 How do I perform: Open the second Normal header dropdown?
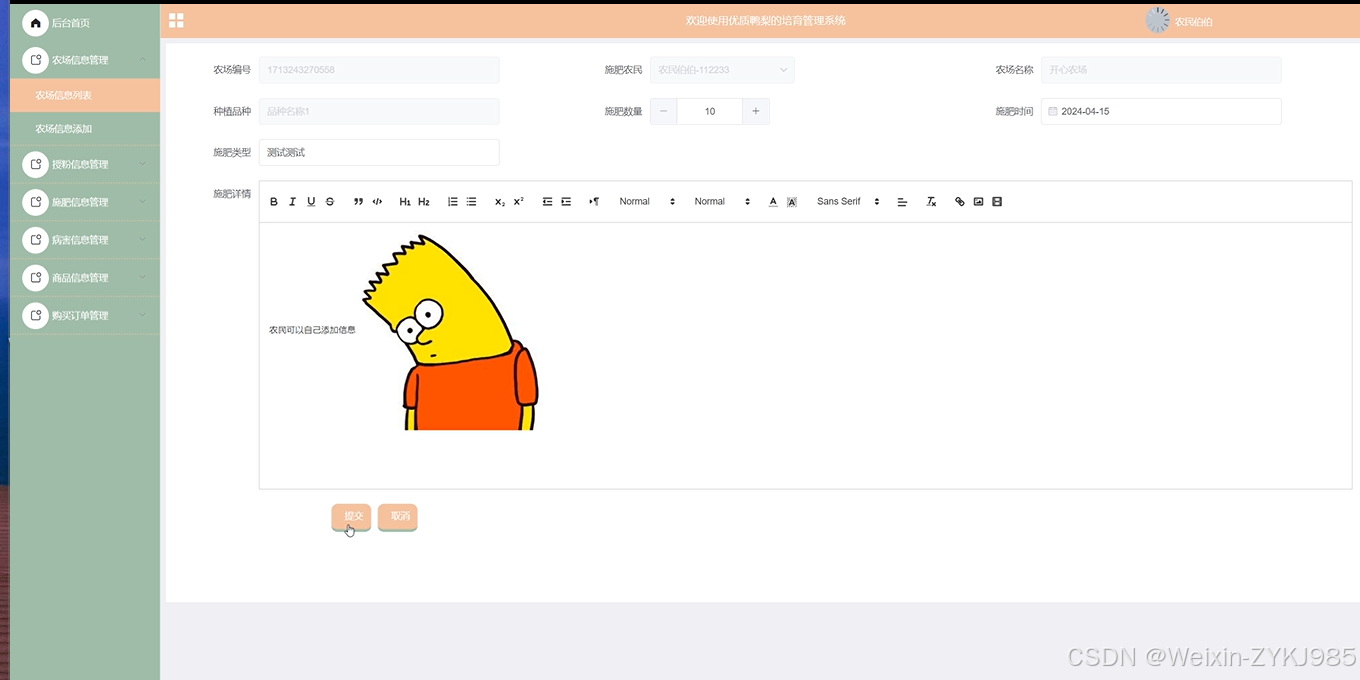pos(722,202)
